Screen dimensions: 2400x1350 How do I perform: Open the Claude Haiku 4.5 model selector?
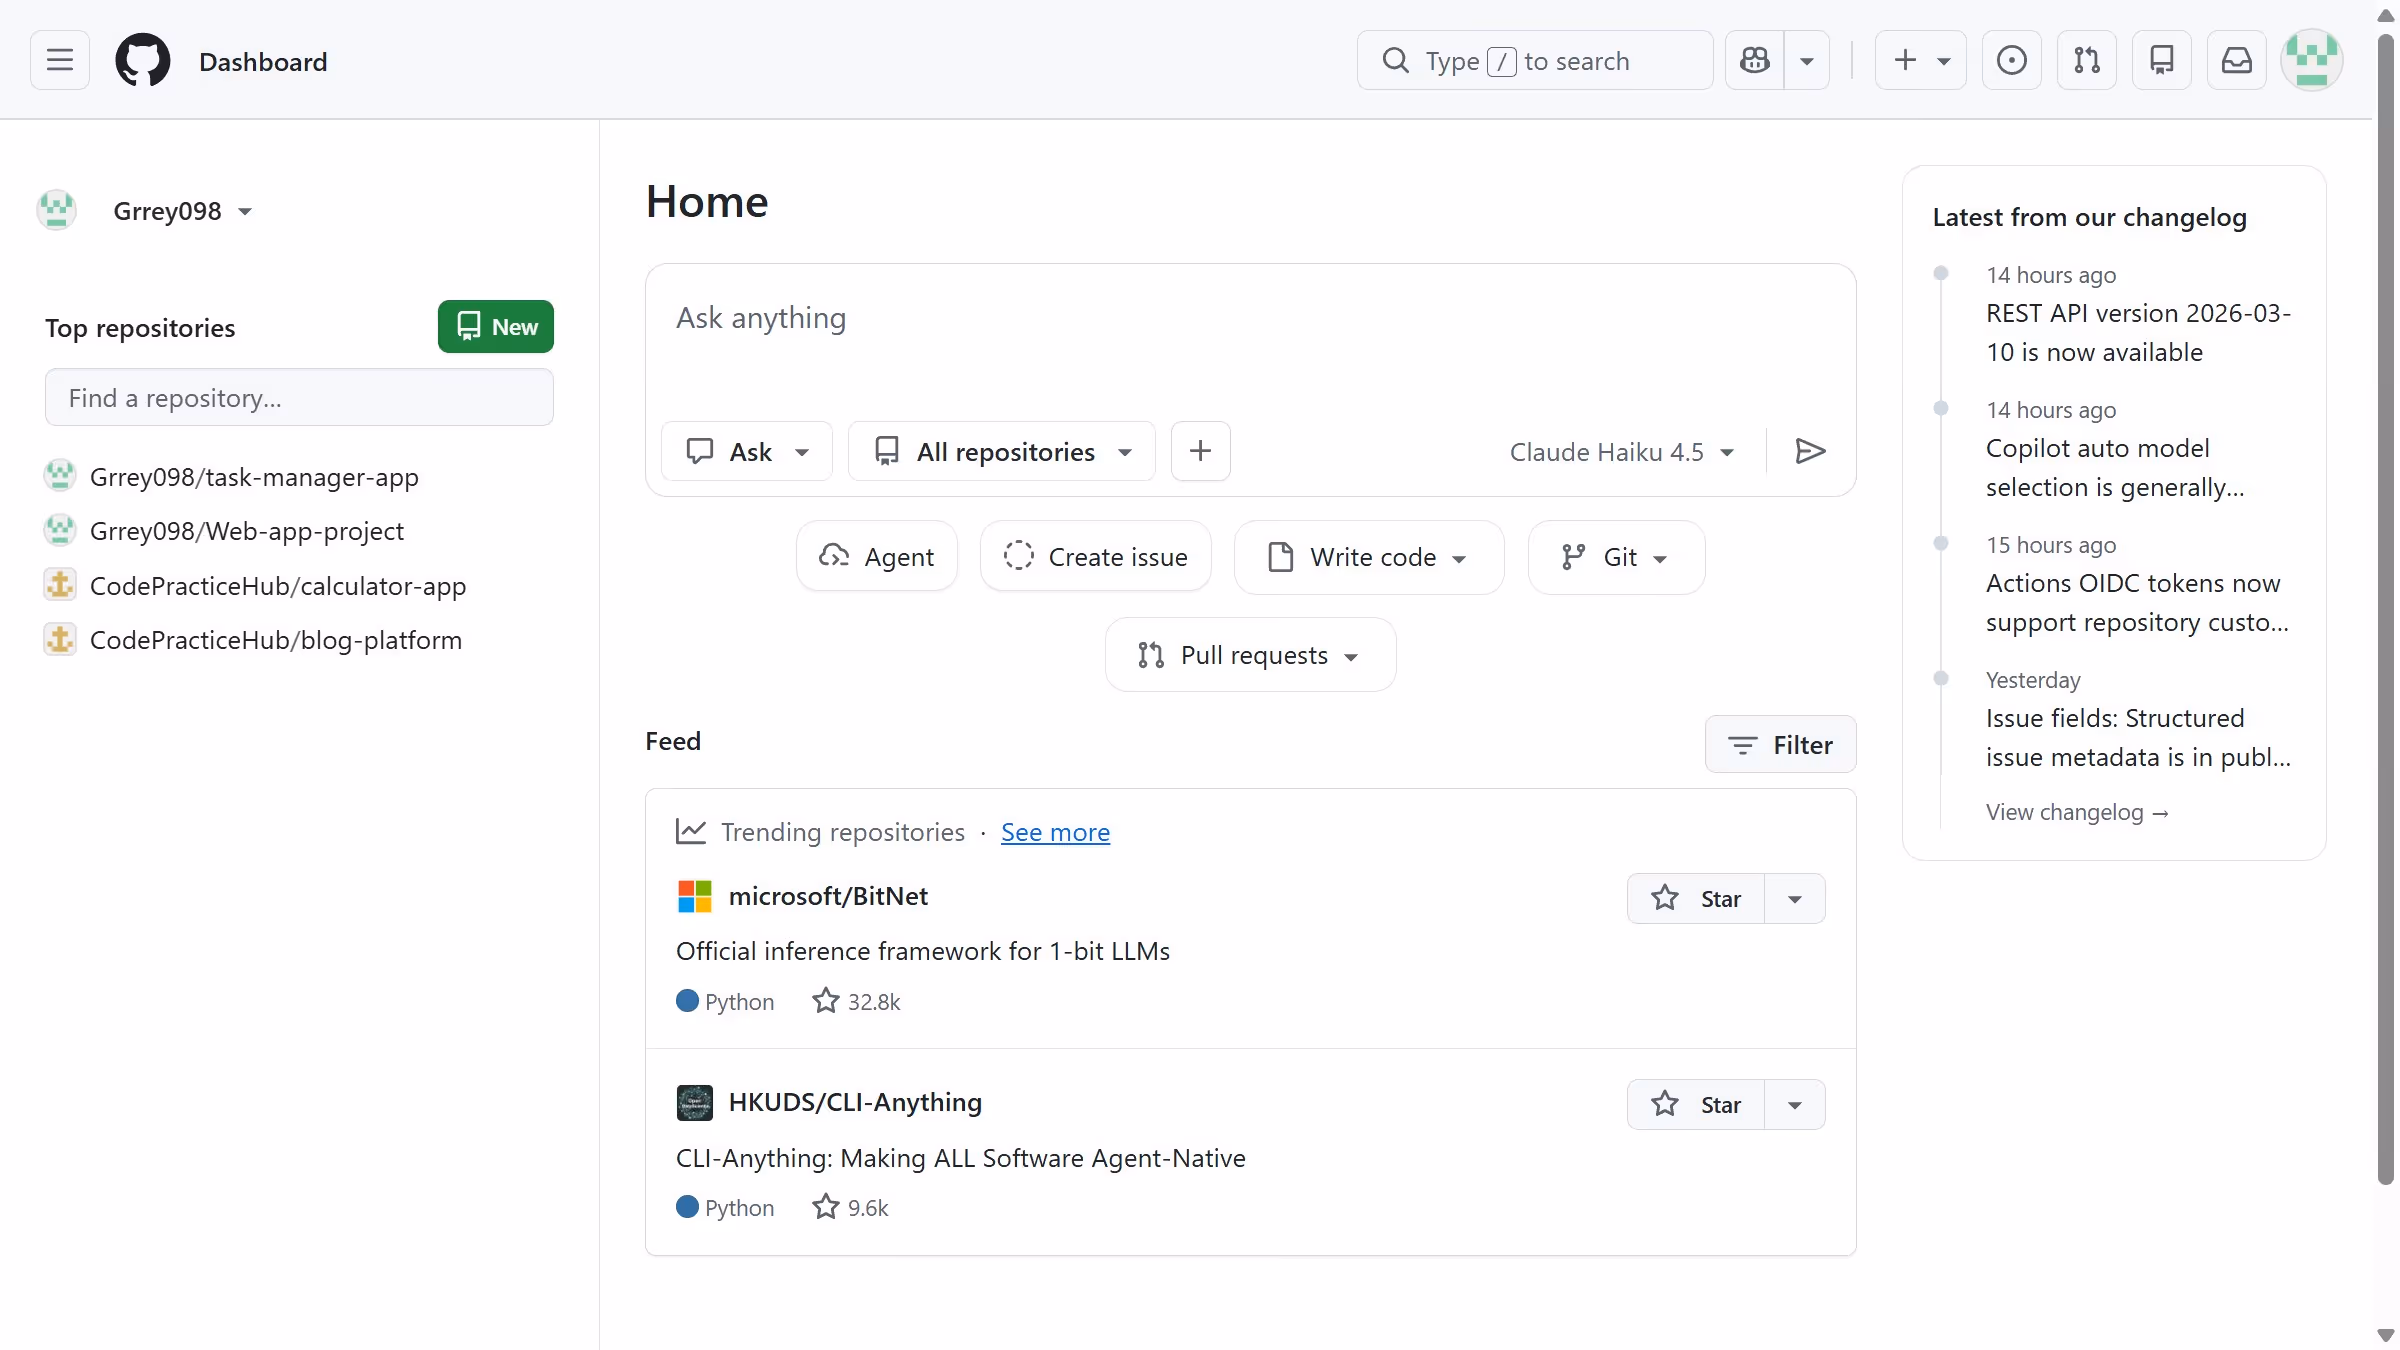coord(1622,451)
